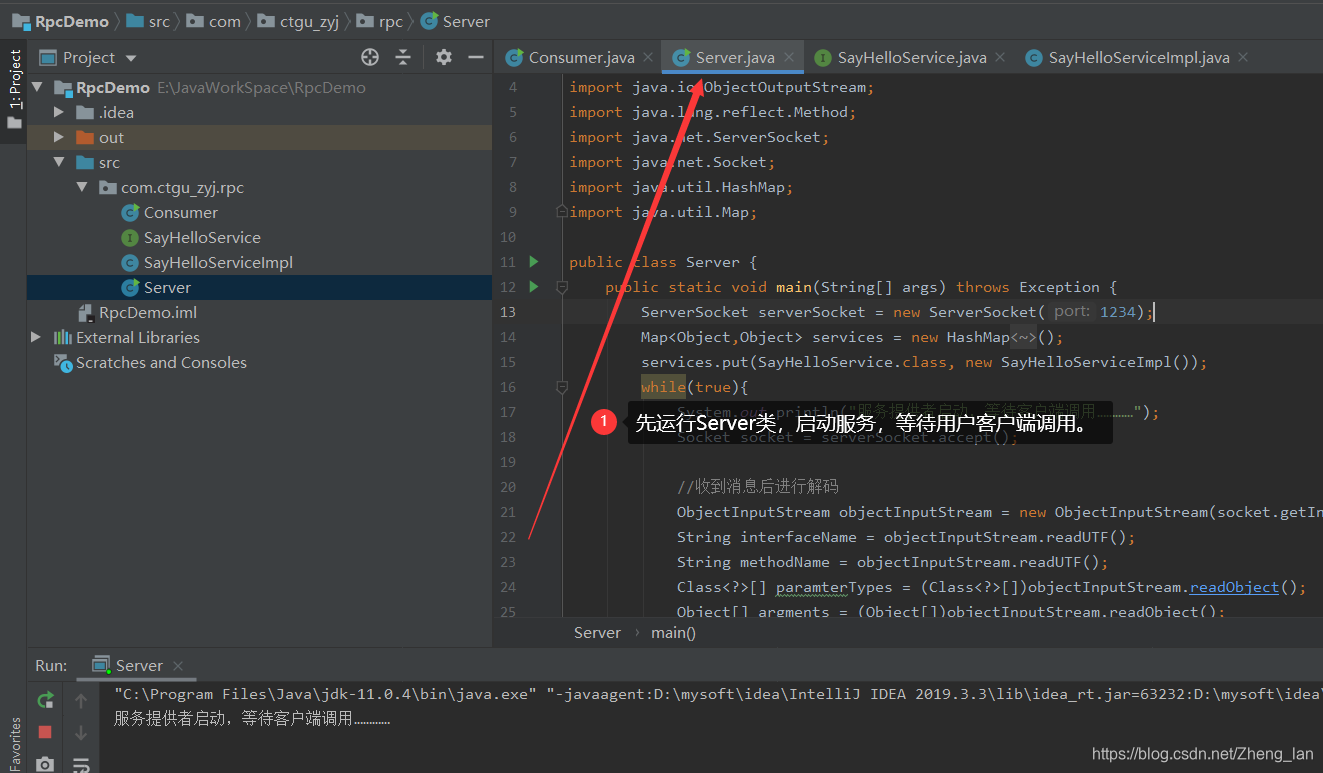Open the Favorites side tool window
Viewport: 1323px width, 773px height.
coord(14,743)
